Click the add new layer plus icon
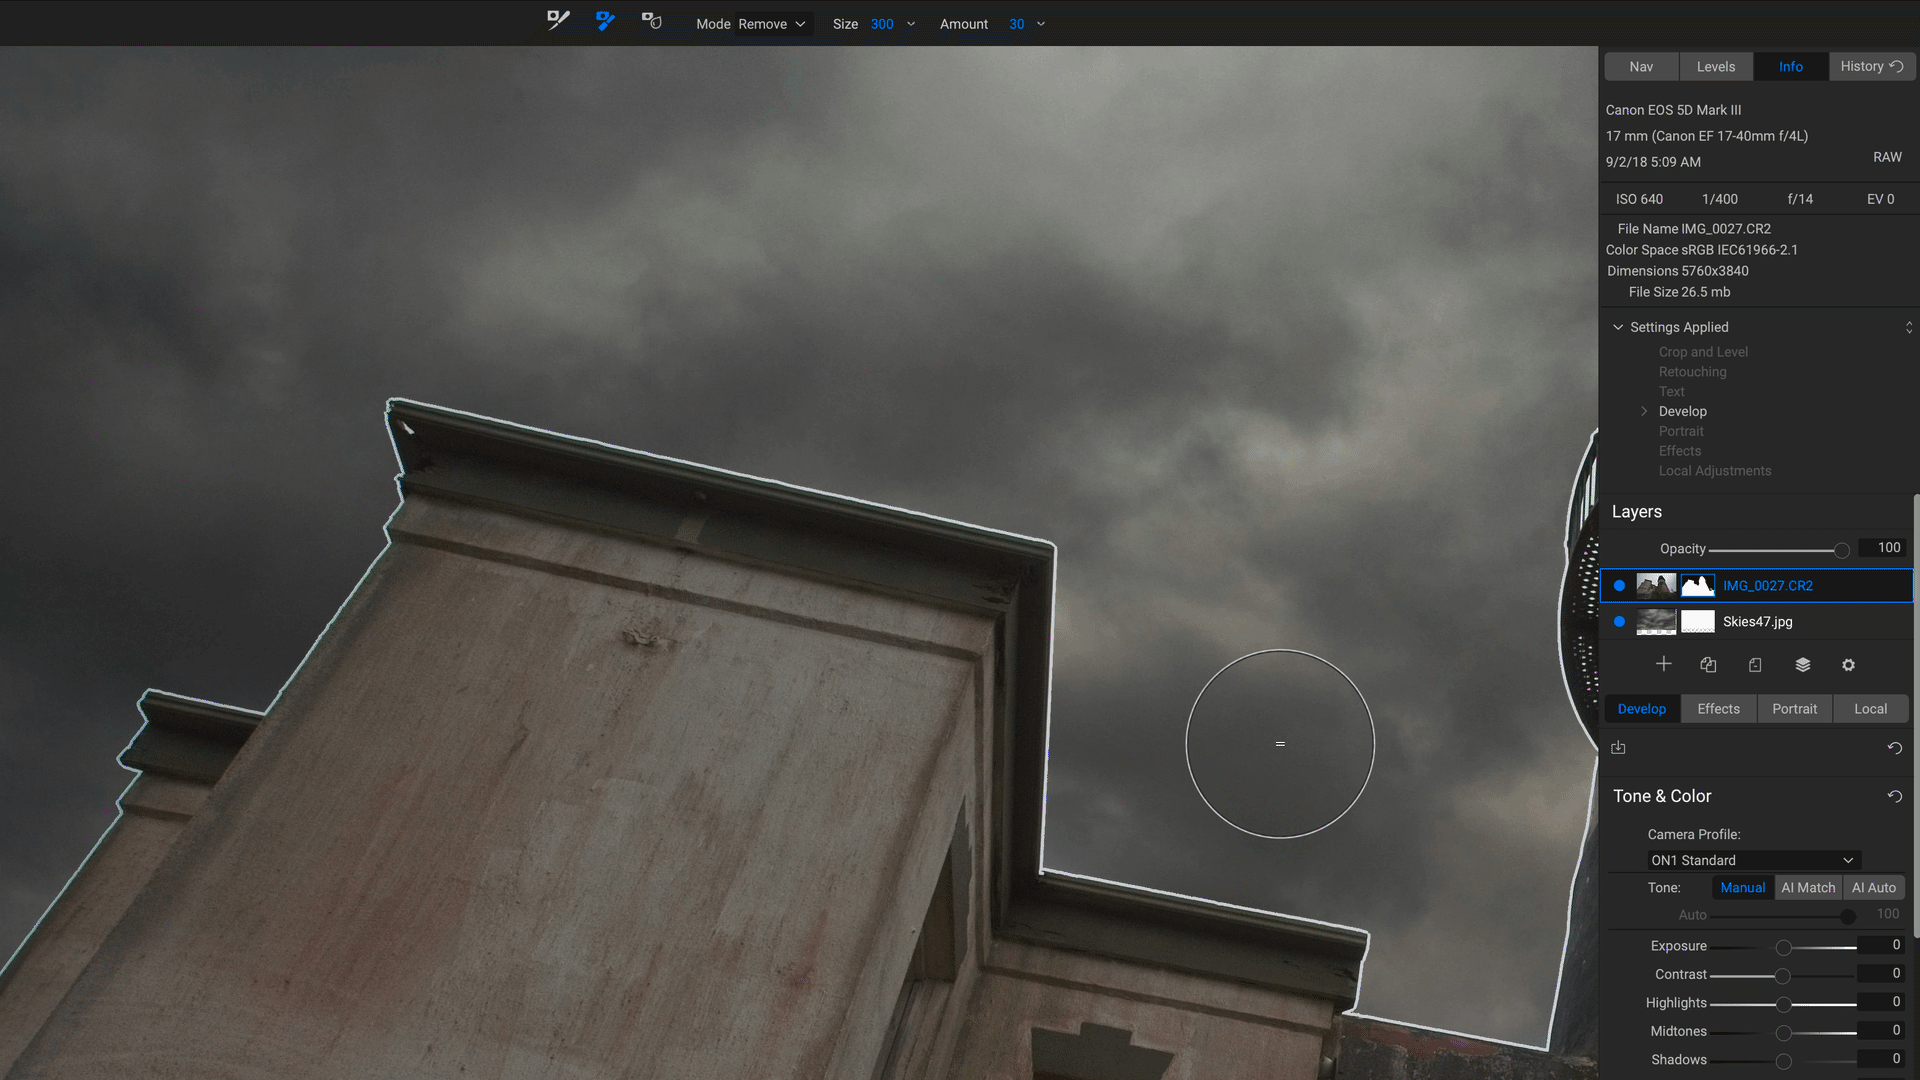This screenshot has width=1920, height=1080. tap(1663, 665)
